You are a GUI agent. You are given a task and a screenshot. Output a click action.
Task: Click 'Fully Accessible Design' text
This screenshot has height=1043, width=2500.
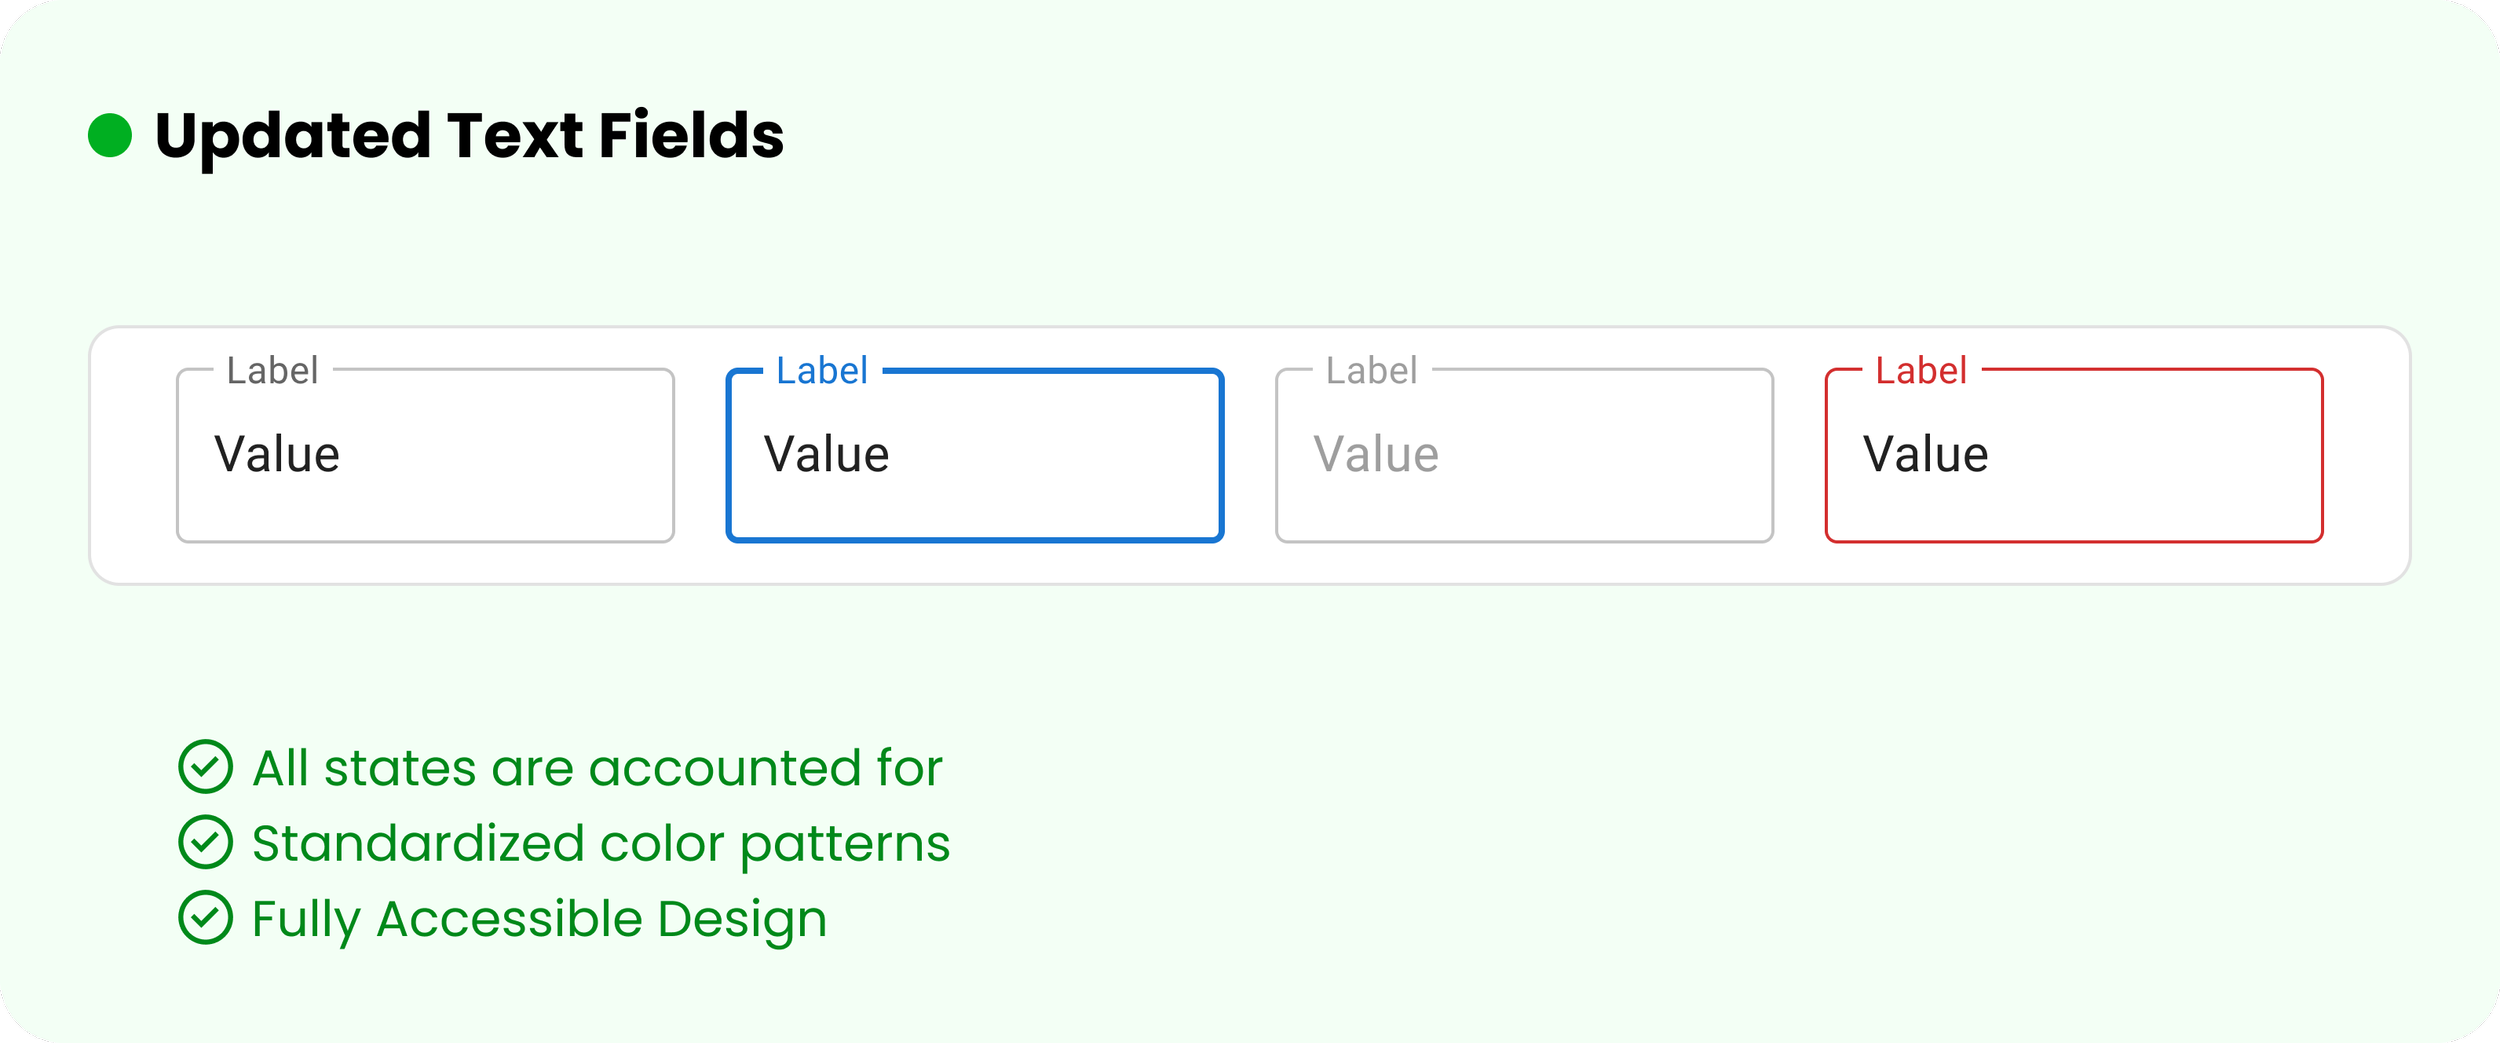click(x=539, y=918)
